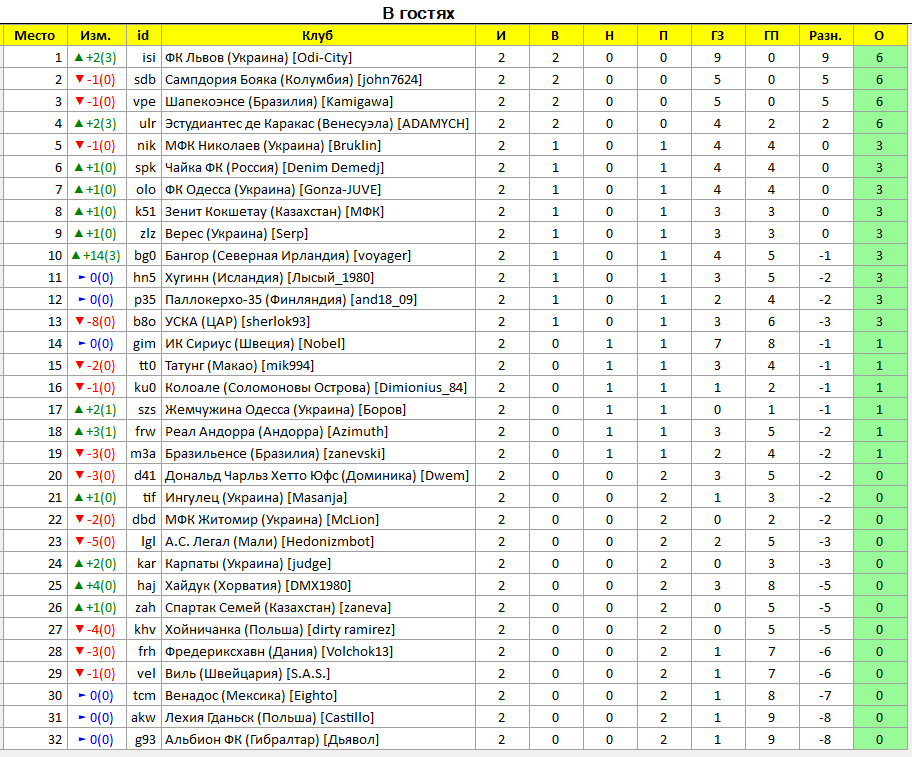
Task: Click the green up arrow in Бангор row
Action: pyautogui.click(x=76, y=255)
